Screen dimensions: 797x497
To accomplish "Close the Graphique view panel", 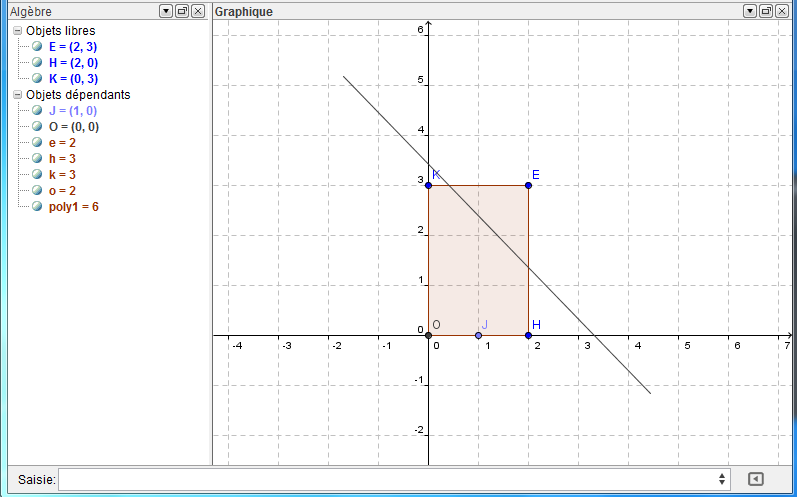I will [781, 10].
